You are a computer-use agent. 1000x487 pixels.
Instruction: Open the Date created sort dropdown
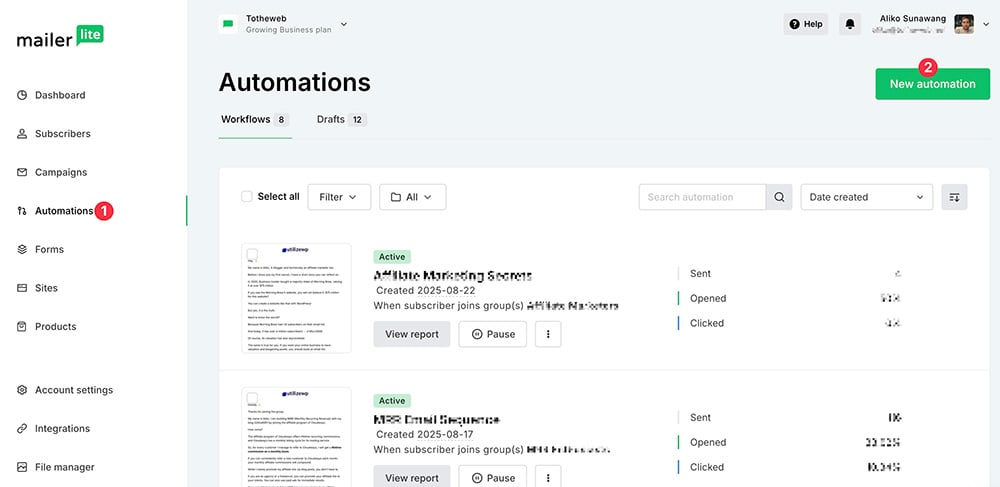click(866, 197)
